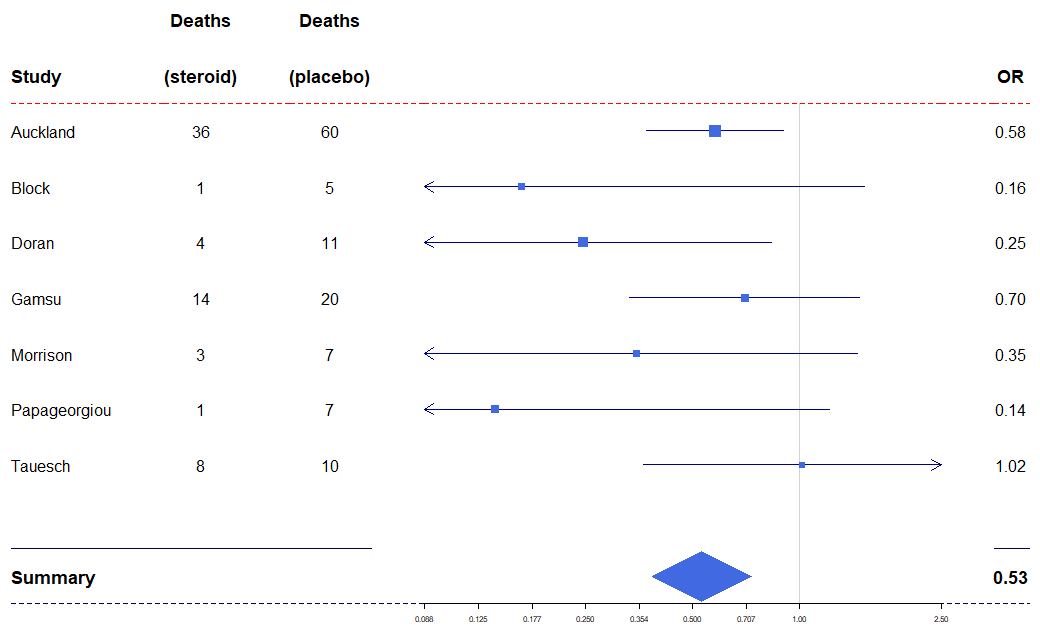Screen dimensions: 1040x638
Task: Click the right arrowhead on Tauesch's interval
Action: 937,465
